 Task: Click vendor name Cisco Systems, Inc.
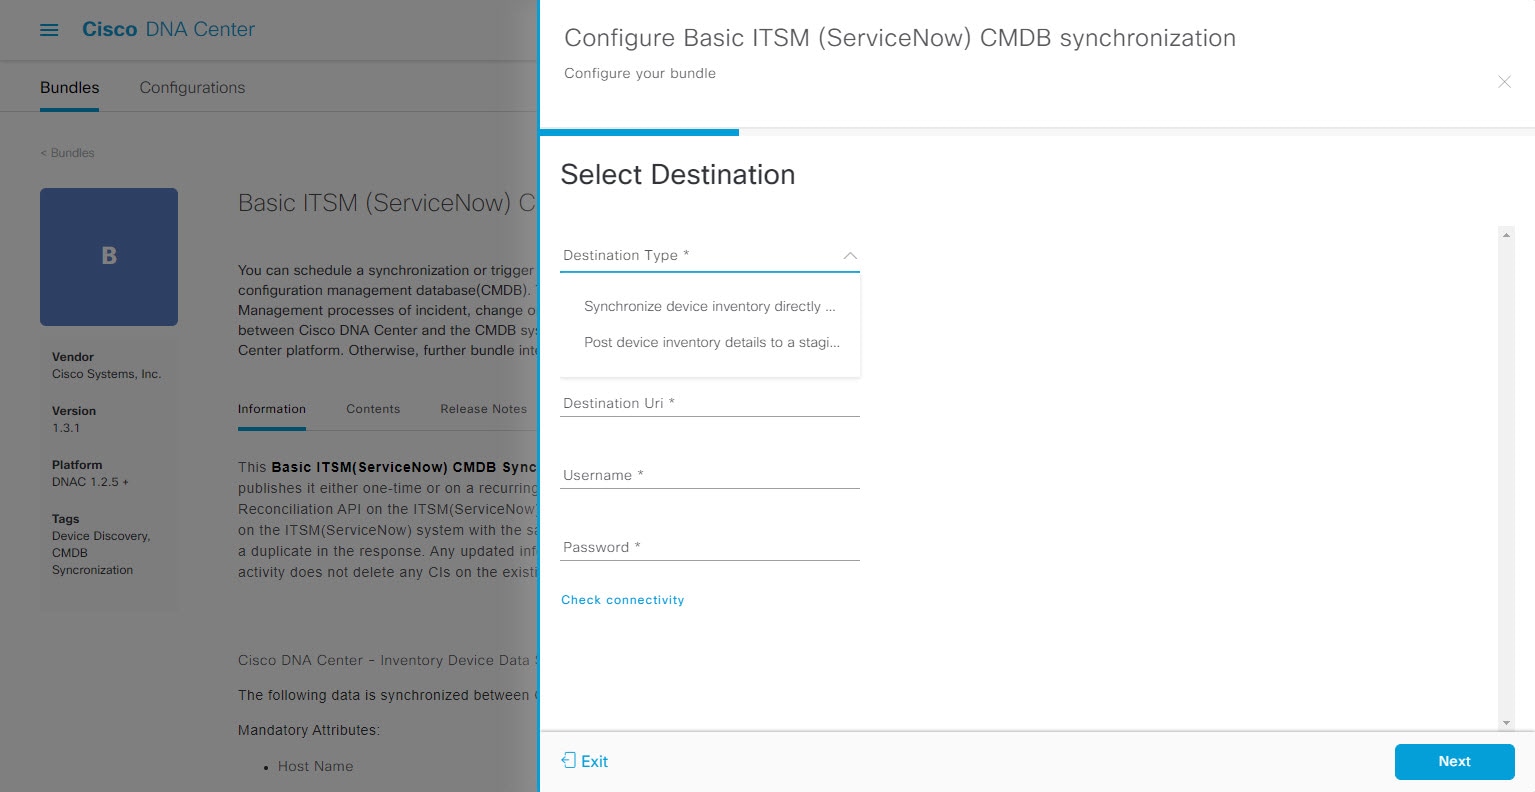106,374
